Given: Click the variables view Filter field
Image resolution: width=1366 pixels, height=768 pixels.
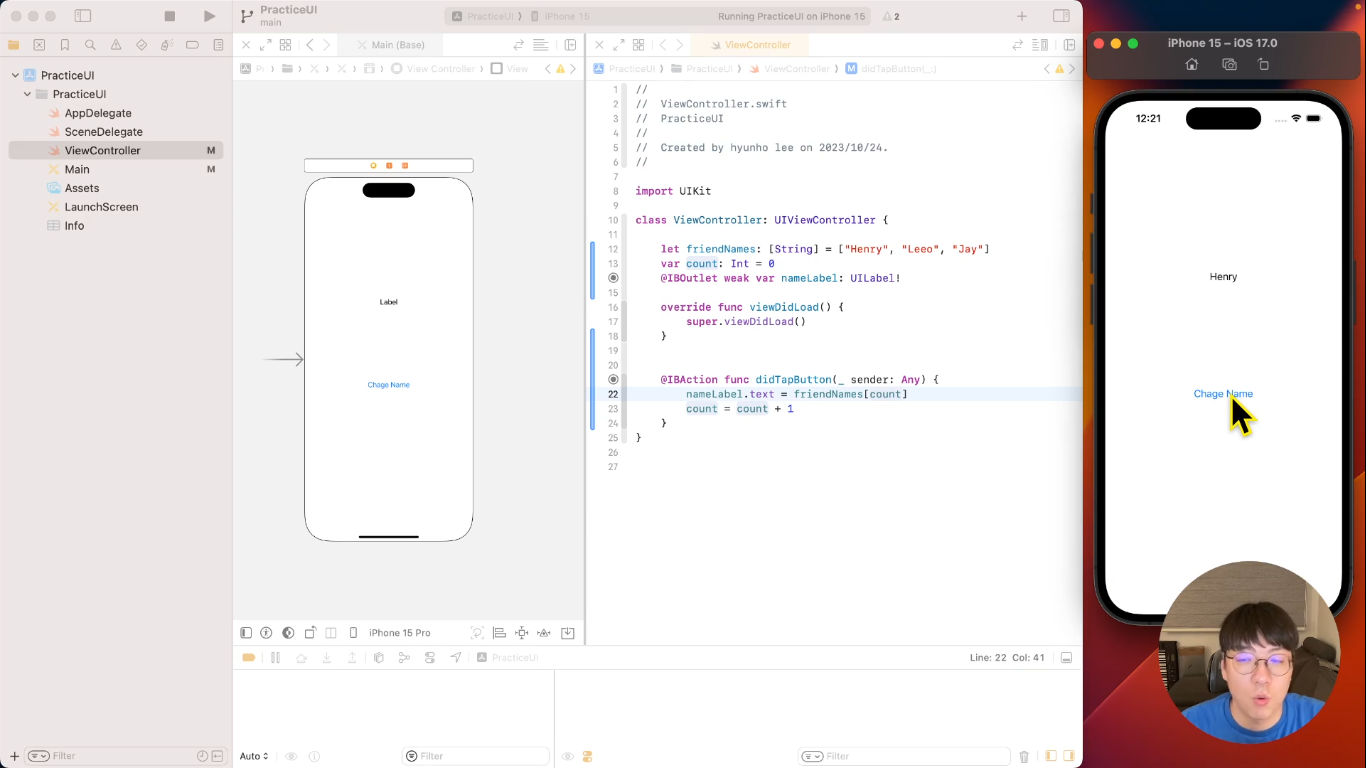Looking at the screenshot, I should click(476, 756).
